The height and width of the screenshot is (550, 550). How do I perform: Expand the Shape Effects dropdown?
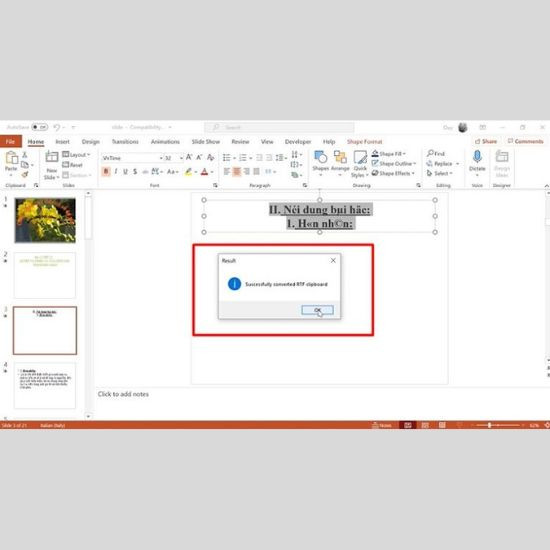(x=413, y=173)
